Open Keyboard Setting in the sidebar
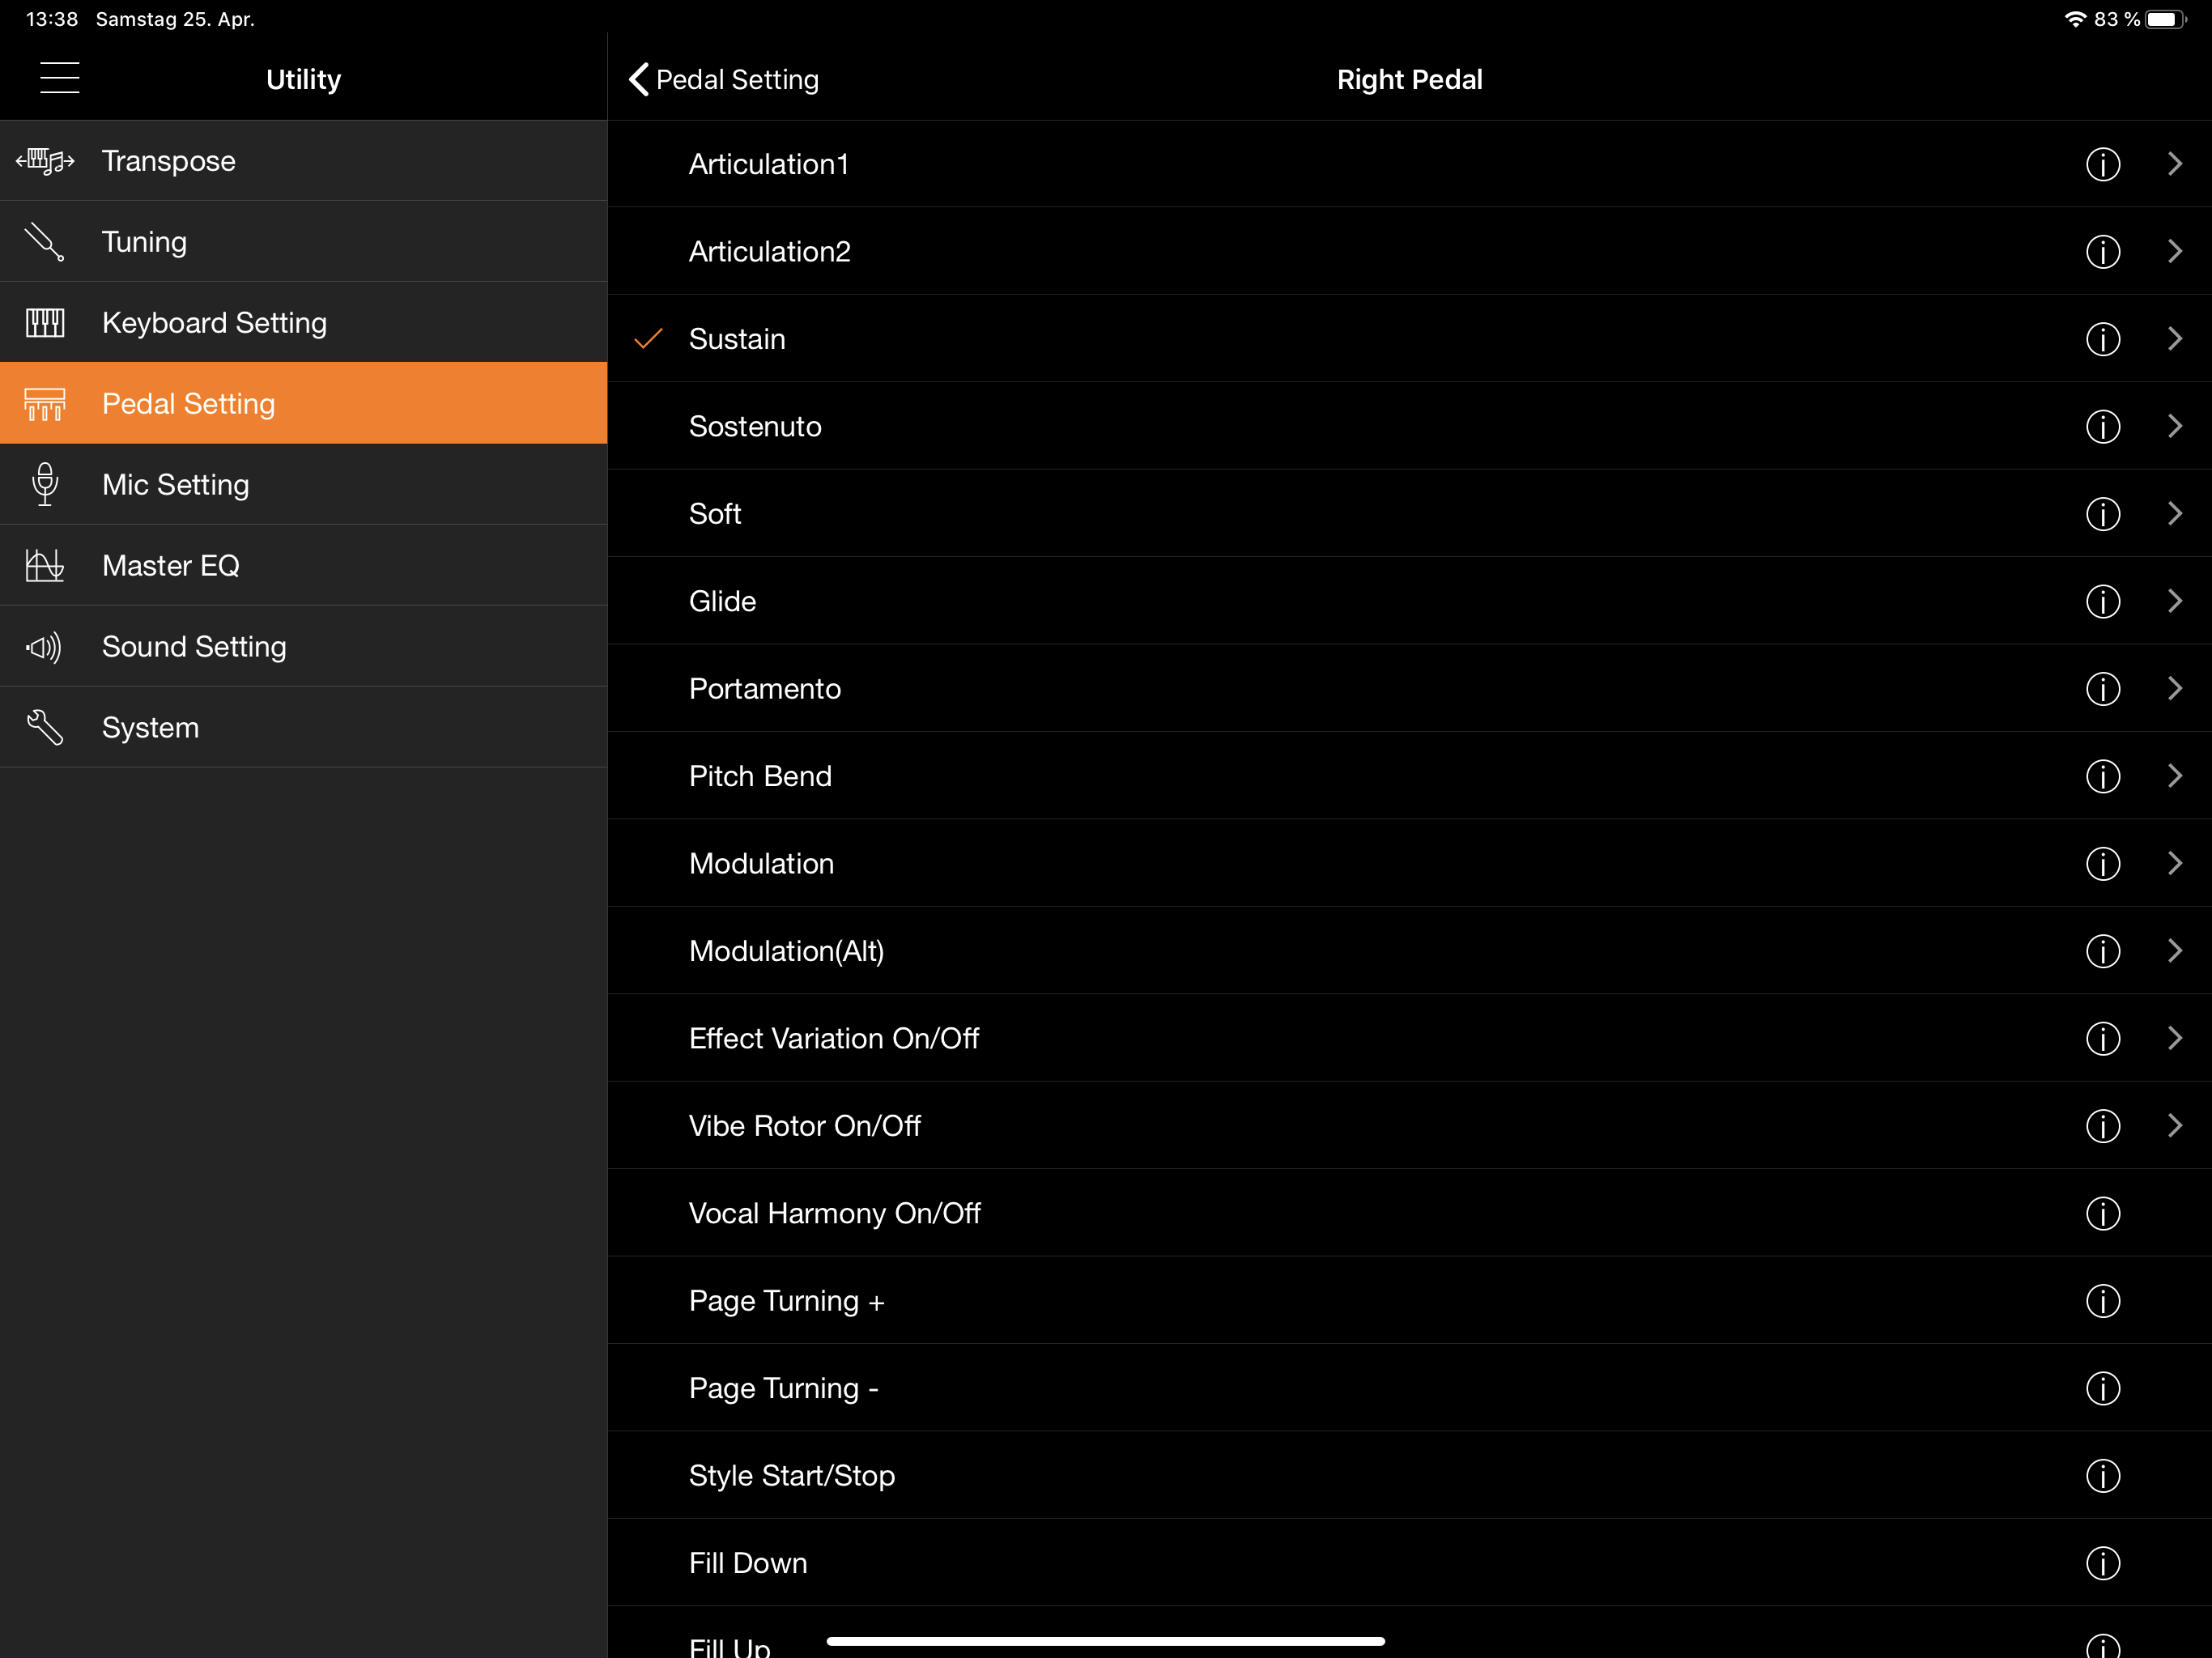This screenshot has width=2212, height=1658. tap(214, 323)
